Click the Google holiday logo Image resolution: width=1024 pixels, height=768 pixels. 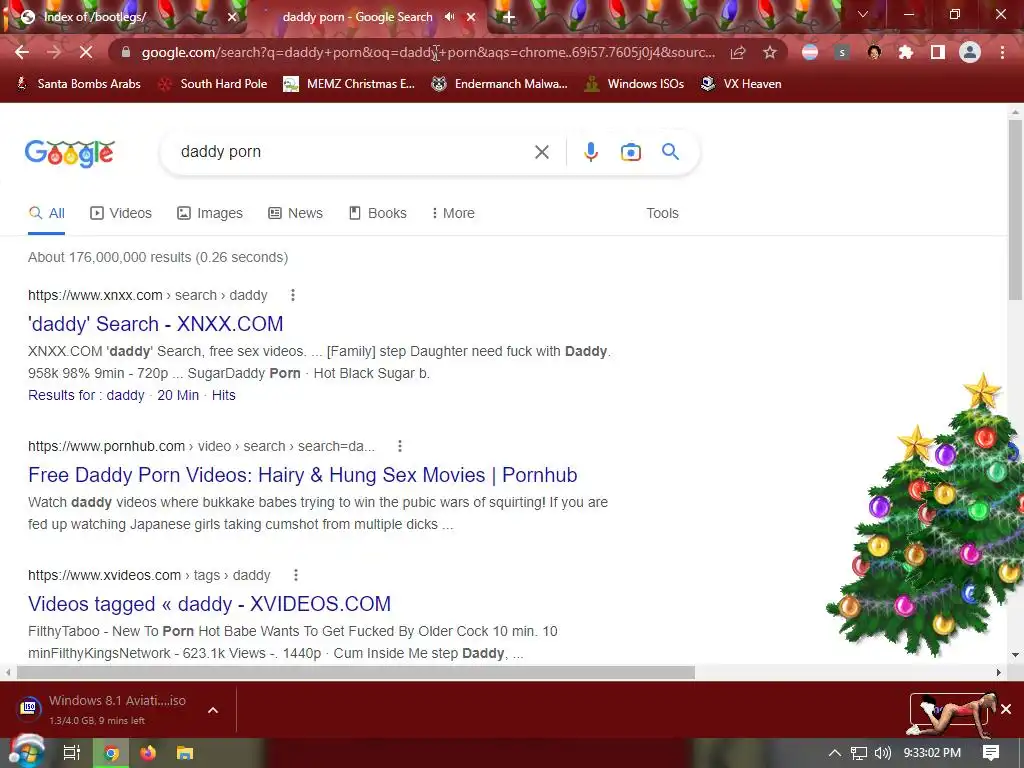(x=70, y=153)
